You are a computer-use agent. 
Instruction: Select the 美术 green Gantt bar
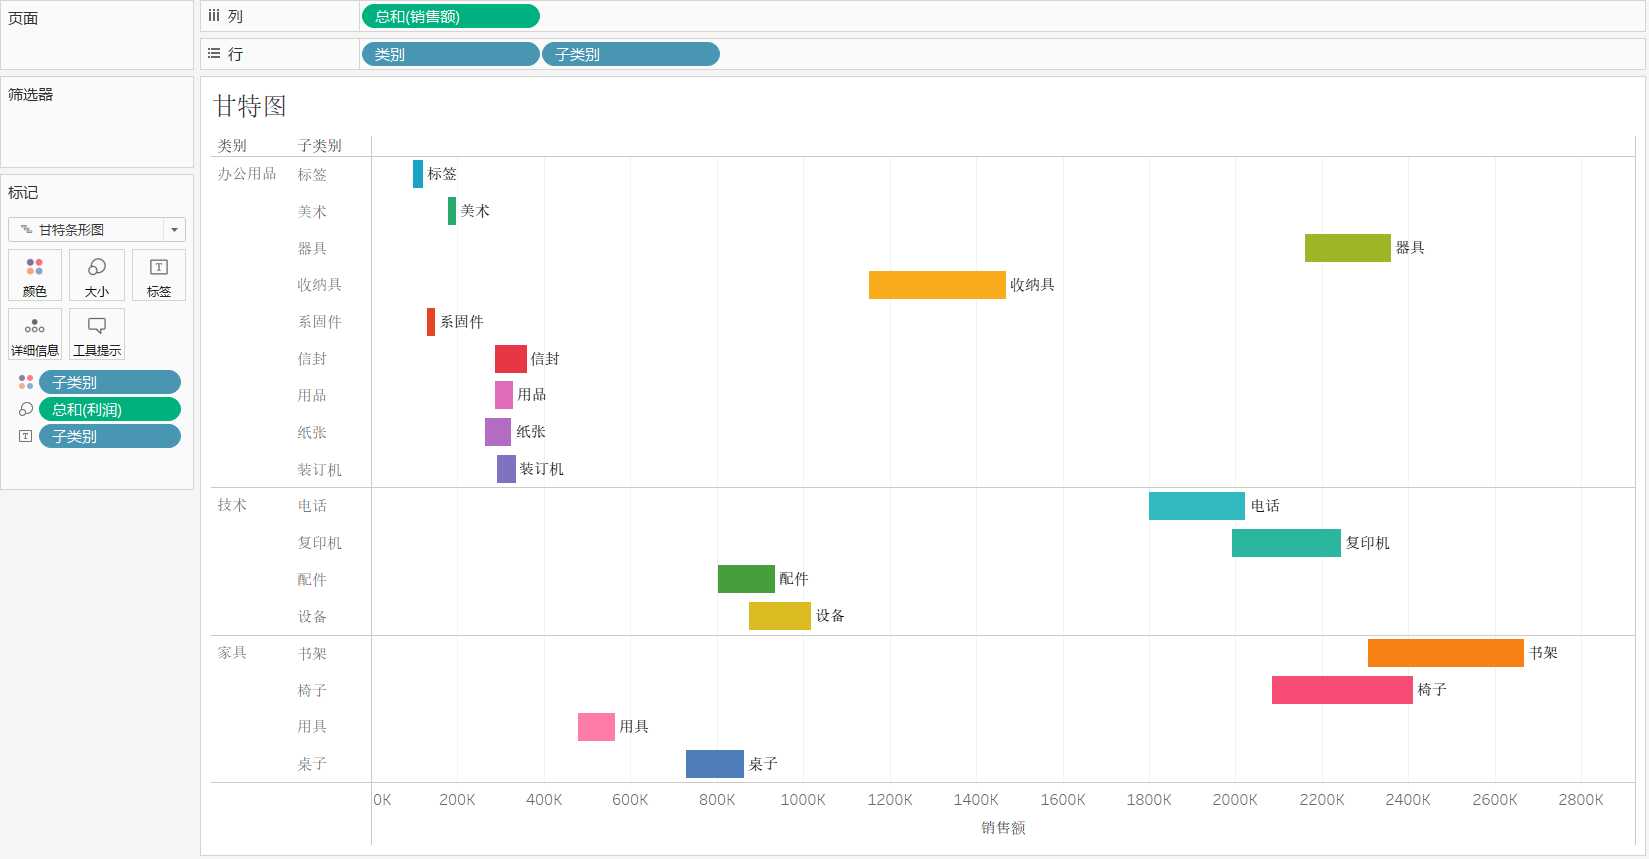pos(452,211)
